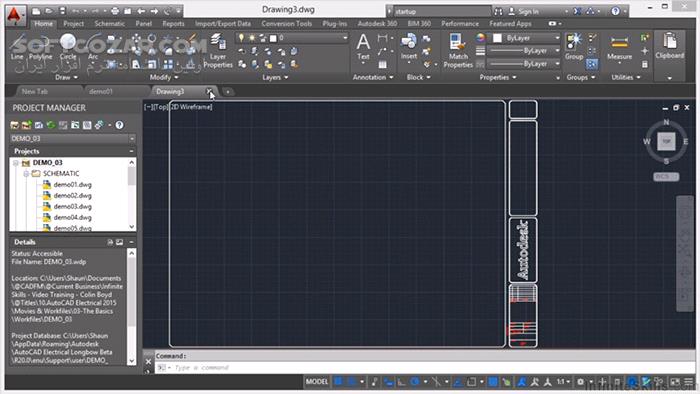This screenshot has width=700, height=394.
Task: Click the Insert block tool
Action: pos(408,48)
